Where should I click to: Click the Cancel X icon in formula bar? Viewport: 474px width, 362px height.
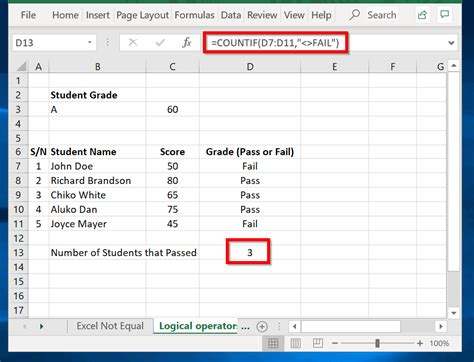click(133, 42)
